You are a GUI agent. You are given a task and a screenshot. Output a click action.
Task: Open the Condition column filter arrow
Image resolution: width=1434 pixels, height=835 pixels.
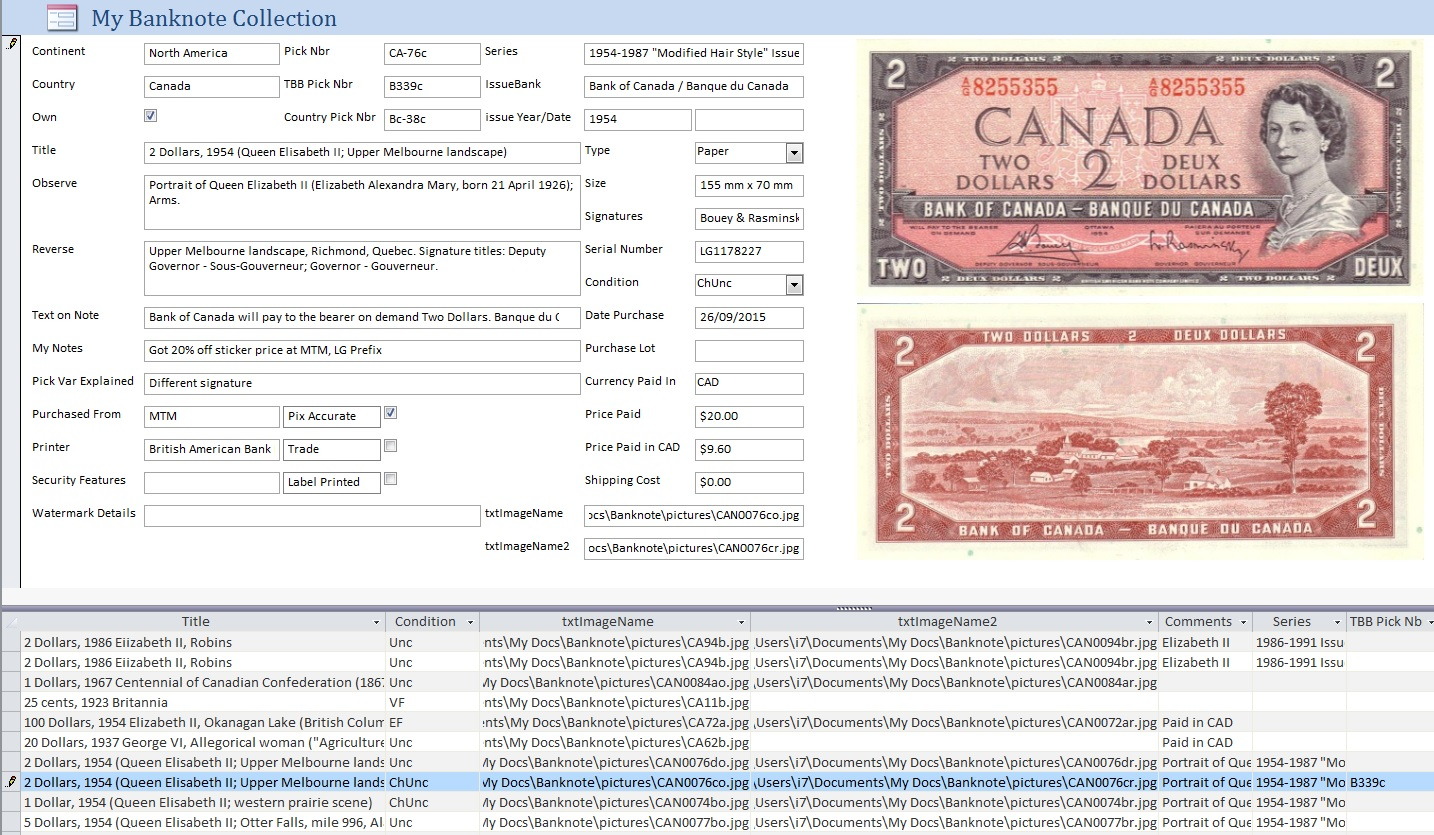470,622
